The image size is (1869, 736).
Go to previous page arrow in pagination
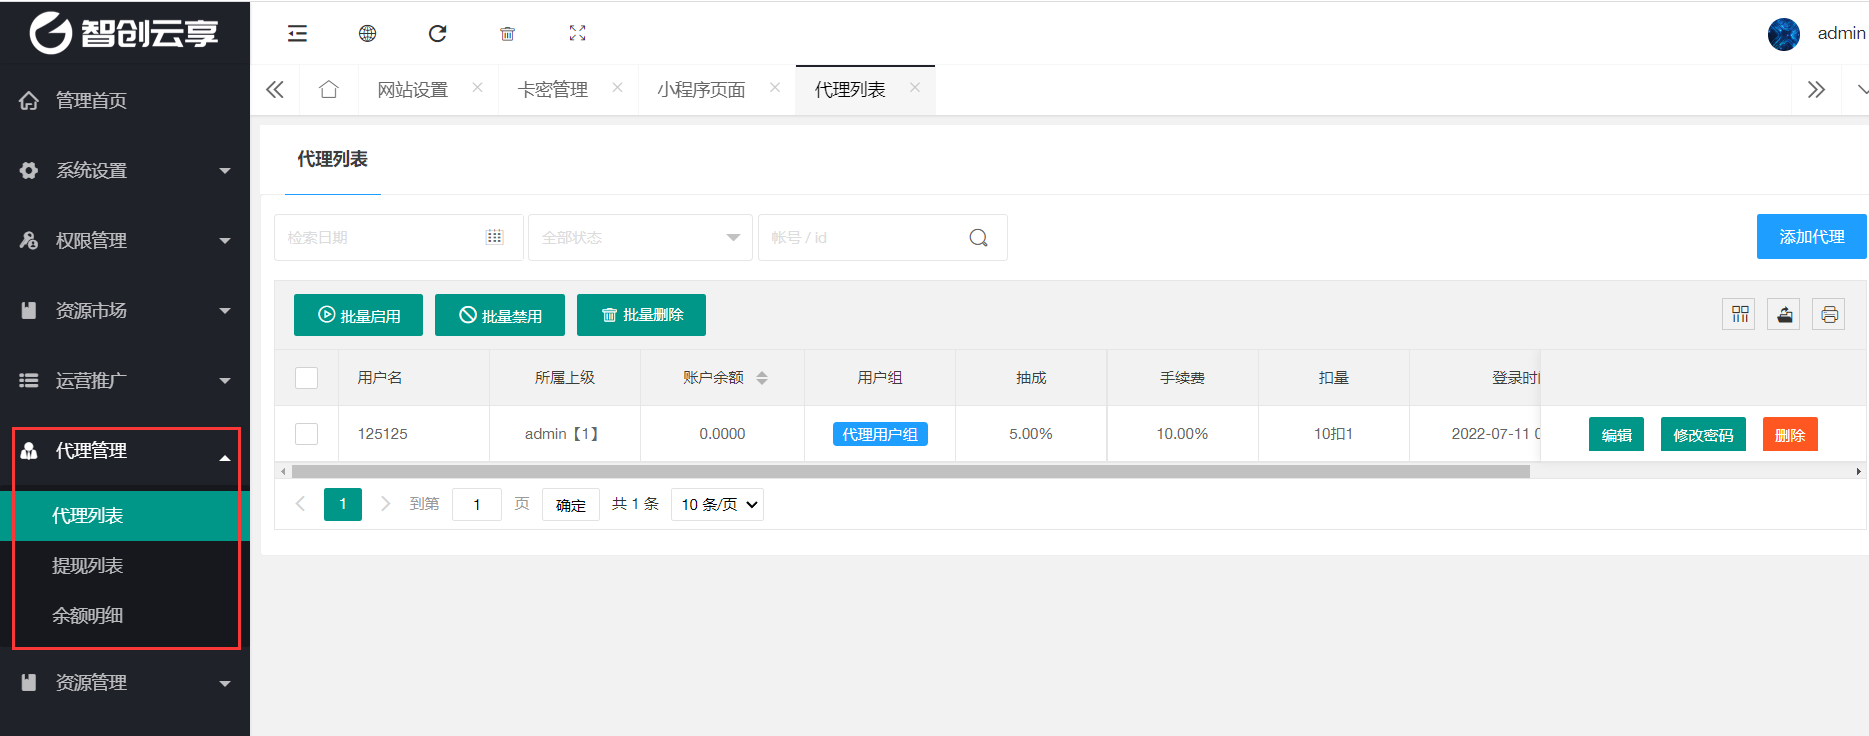coord(300,504)
